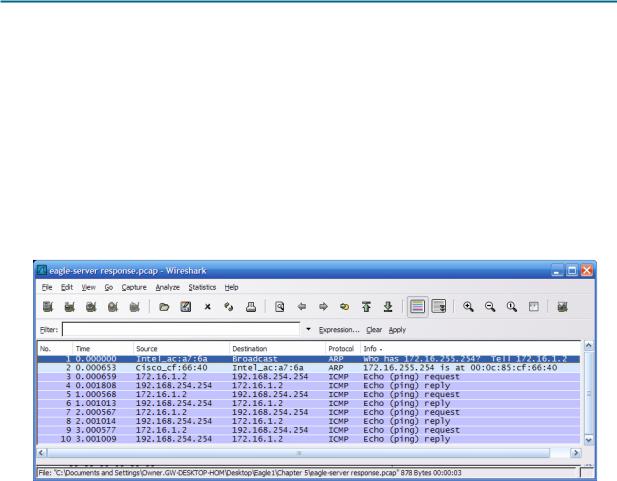Select packet 1 ARP Broadcast row

tap(309, 359)
